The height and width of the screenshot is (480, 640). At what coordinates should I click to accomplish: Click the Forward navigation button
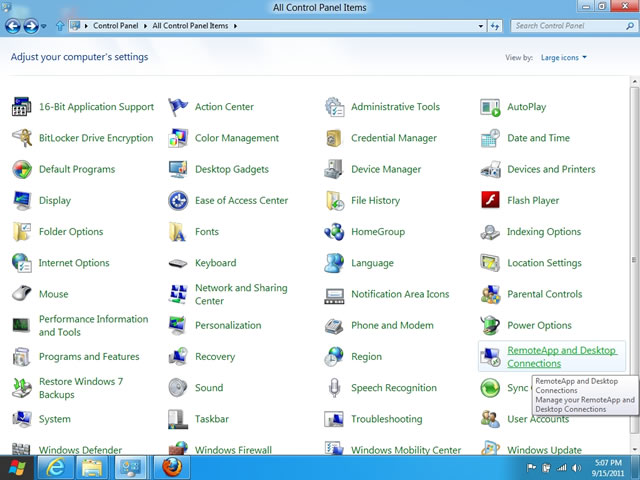[x=31, y=26]
